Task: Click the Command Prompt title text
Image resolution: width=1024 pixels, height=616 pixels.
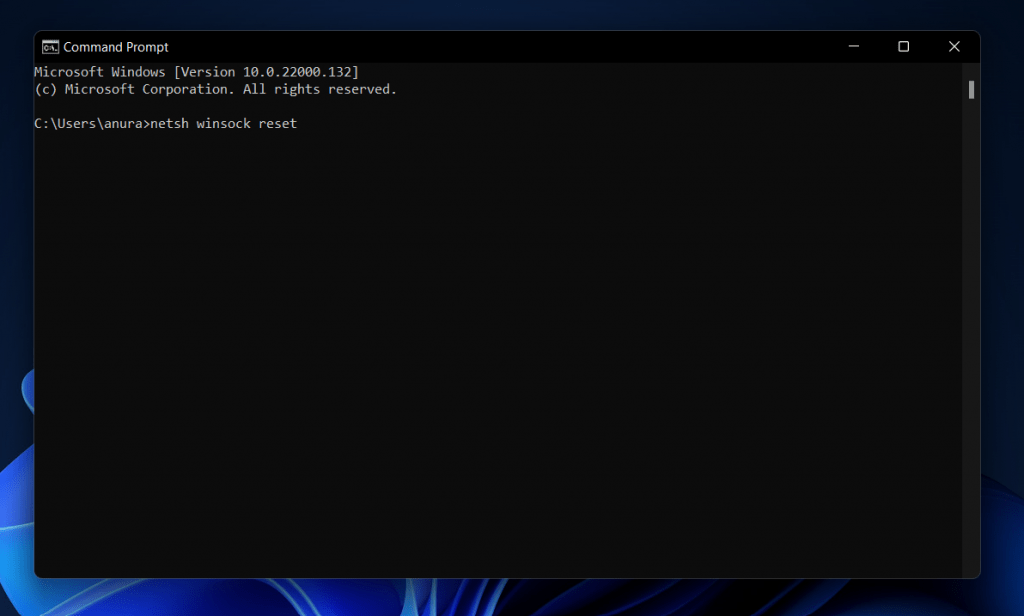Action: click(x=115, y=46)
